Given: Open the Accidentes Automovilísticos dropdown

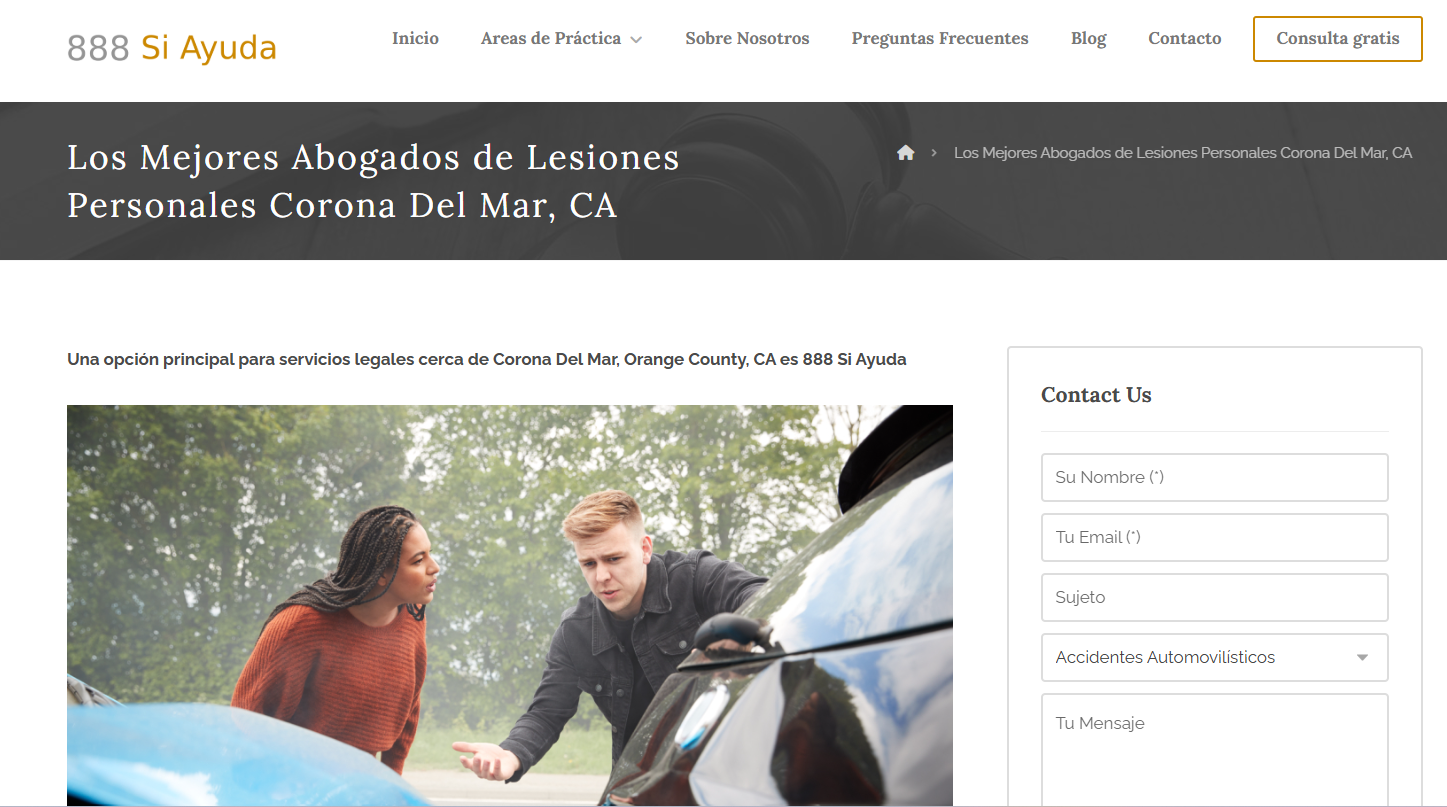Looking at the screenshot, I should [1214, 657].
